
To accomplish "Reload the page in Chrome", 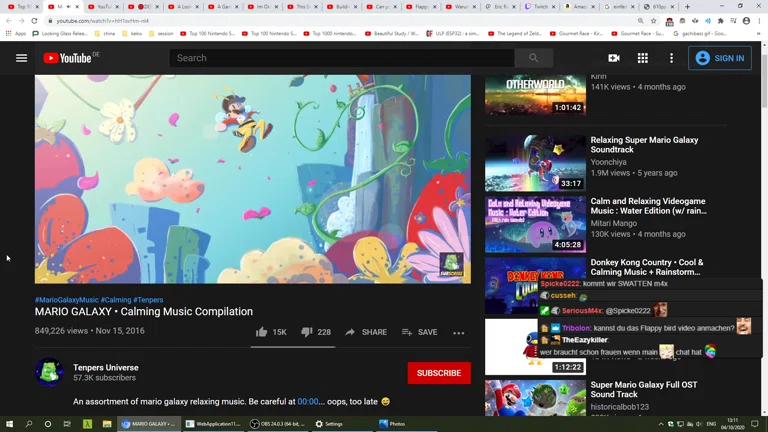I will point(34,21).
